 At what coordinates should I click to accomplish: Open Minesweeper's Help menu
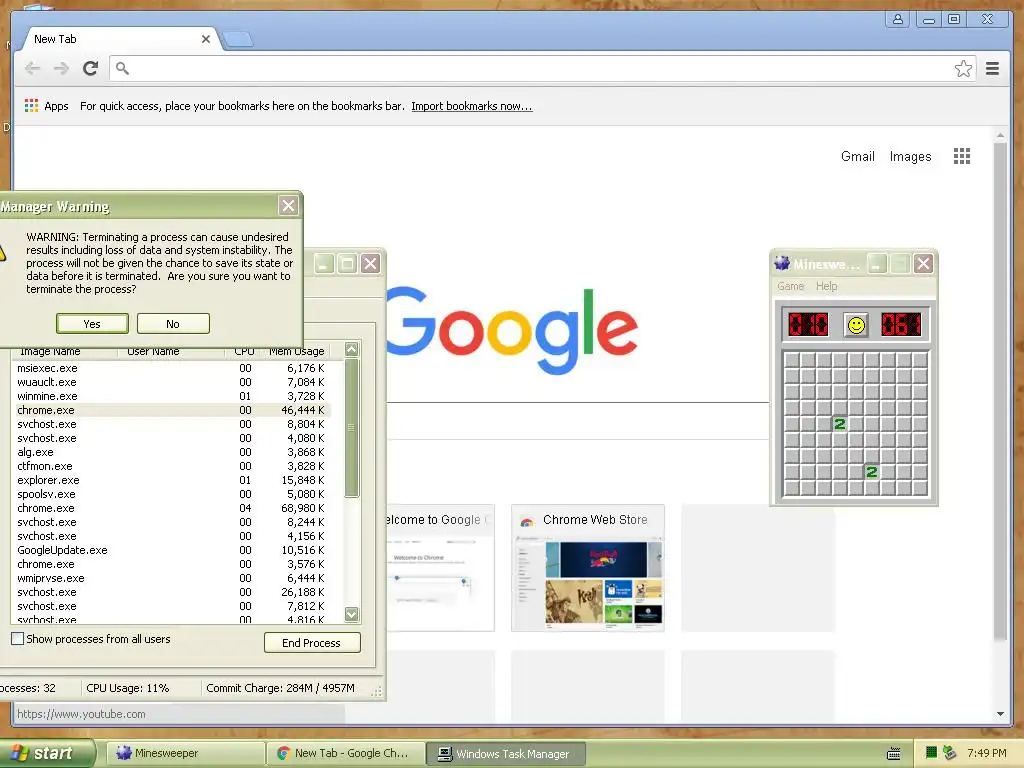pyautogui.click(x=826, y=286)
